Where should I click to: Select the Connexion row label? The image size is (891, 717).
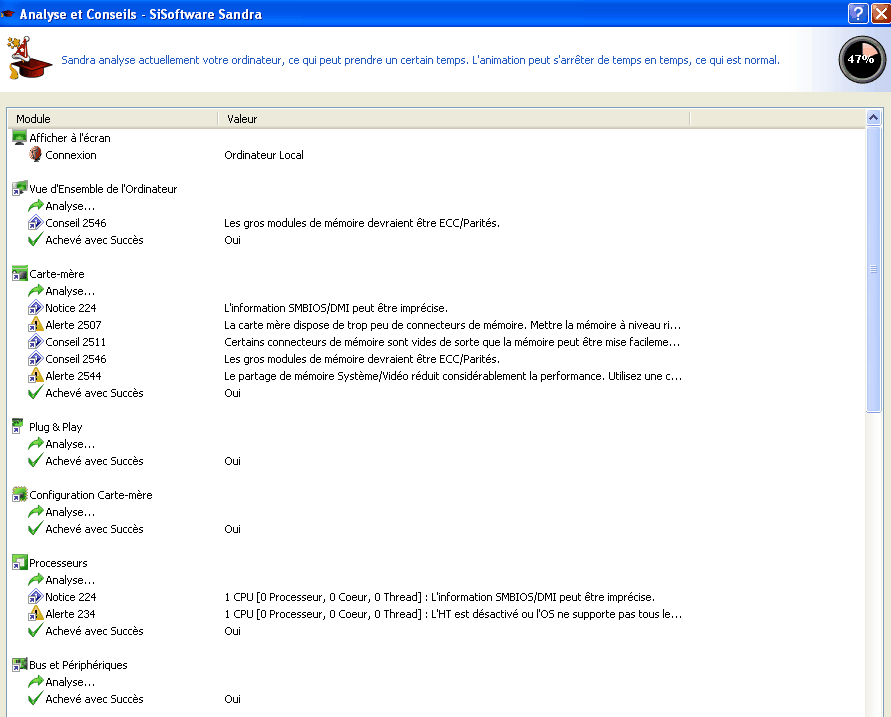point(71,155)
